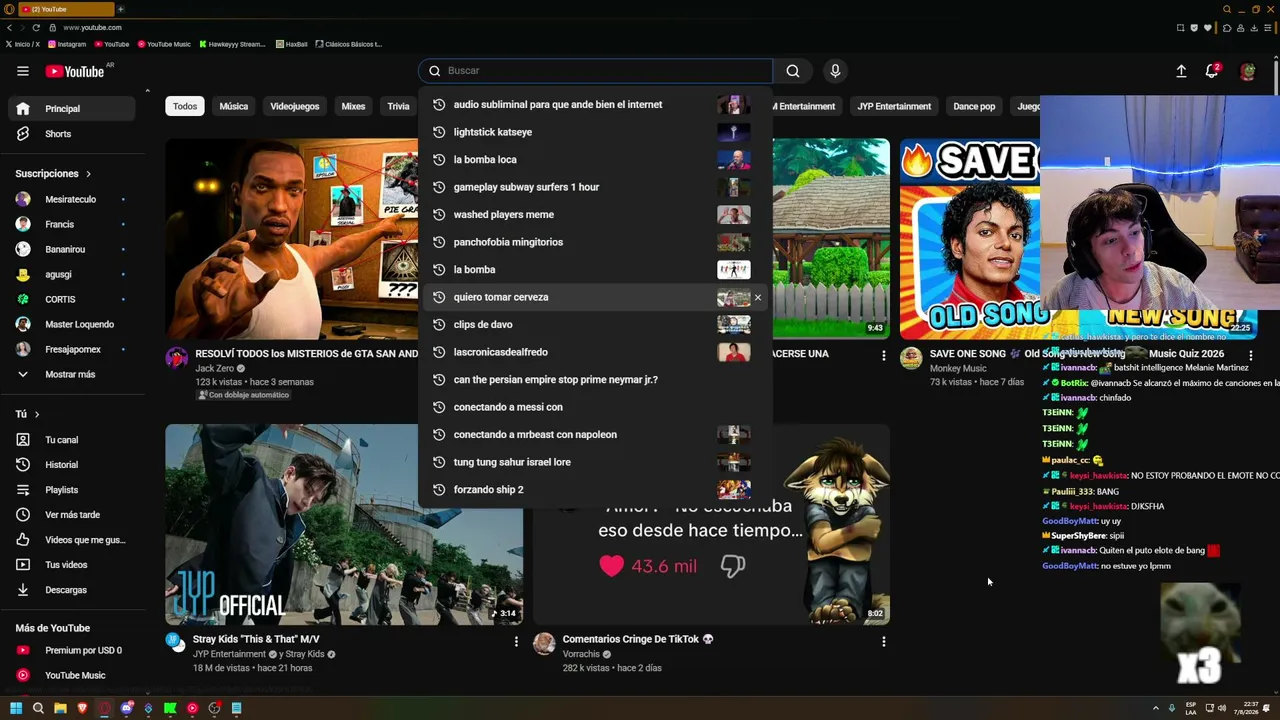Viewport: 1280px width, 720px height.
Task: Open the upload video icon
Action: point(1181,71)
